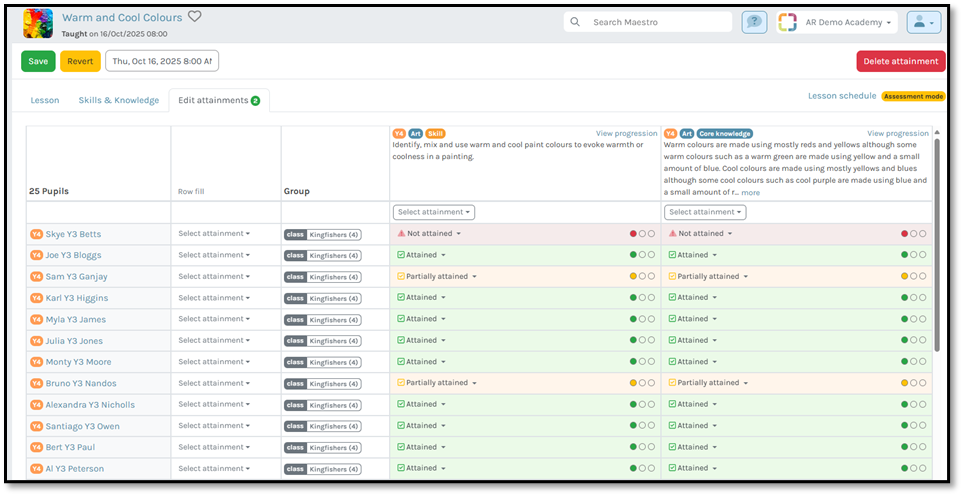Select the red circle for Skye's skill attainment

[633, 234]
